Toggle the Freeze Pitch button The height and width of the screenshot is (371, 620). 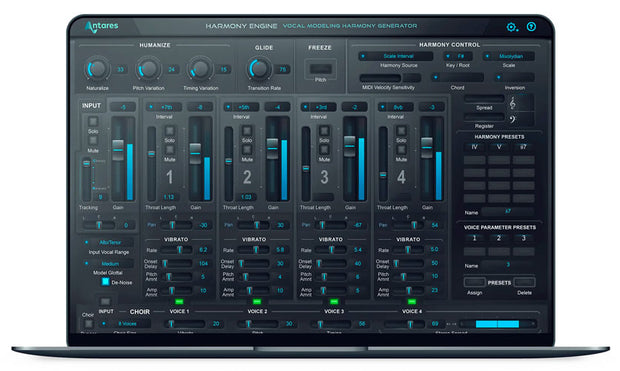pos(321,69)
